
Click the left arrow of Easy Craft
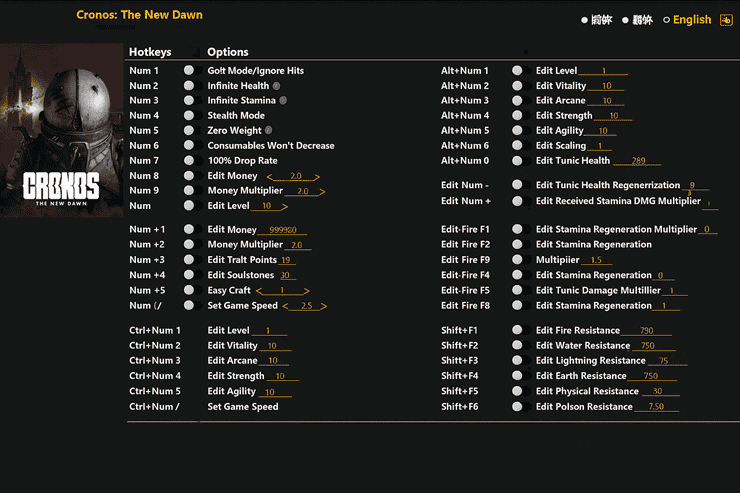(259, 291)
